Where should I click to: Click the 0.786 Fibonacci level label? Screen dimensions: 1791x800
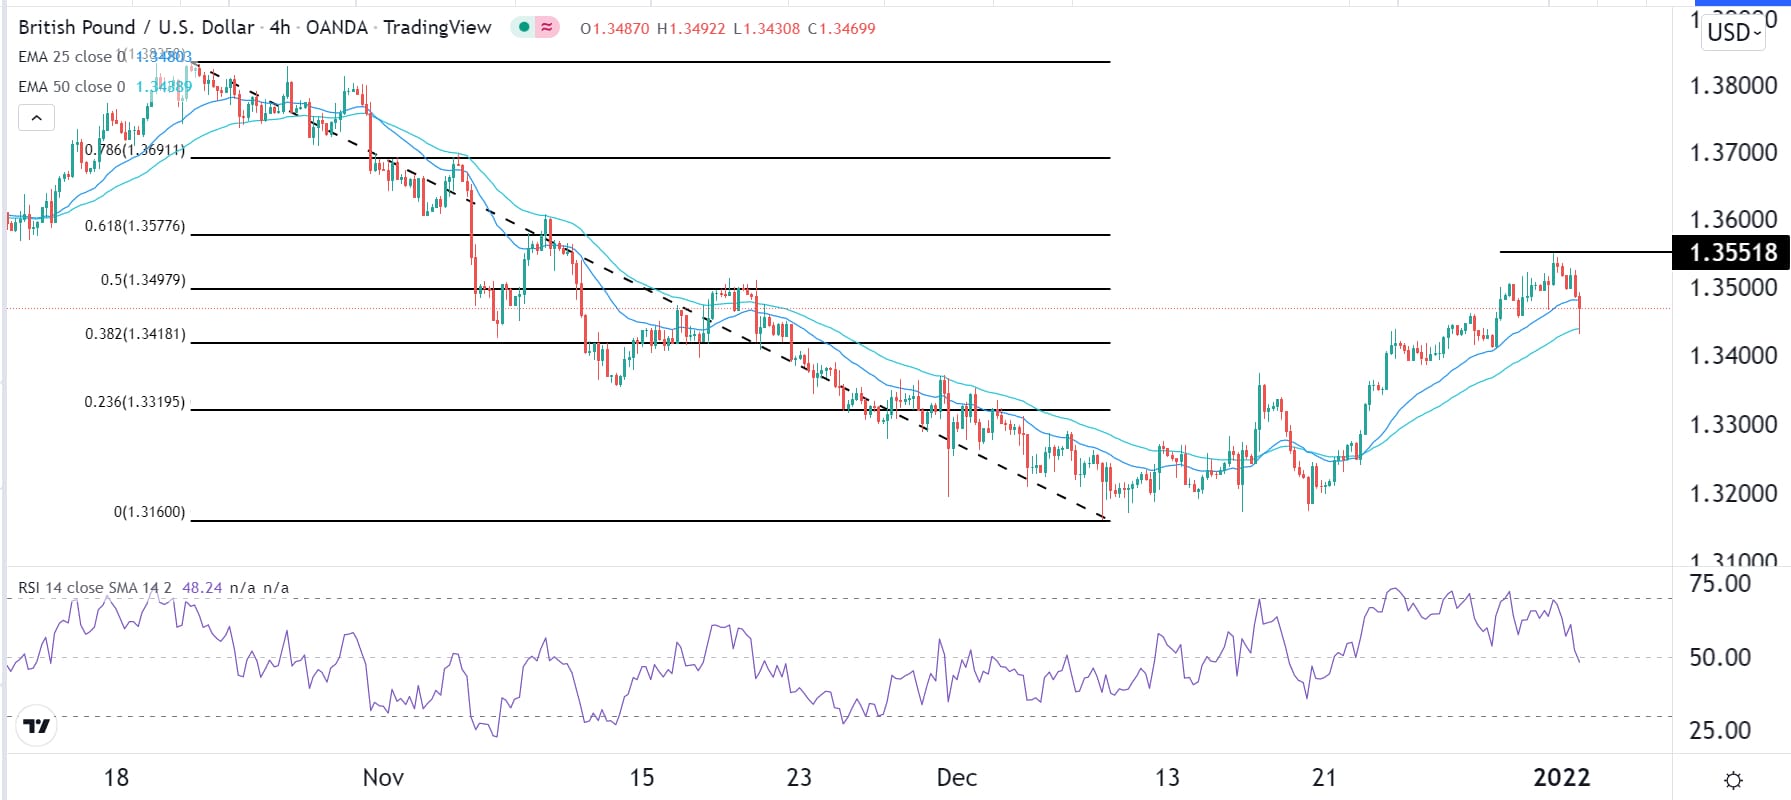135,150
